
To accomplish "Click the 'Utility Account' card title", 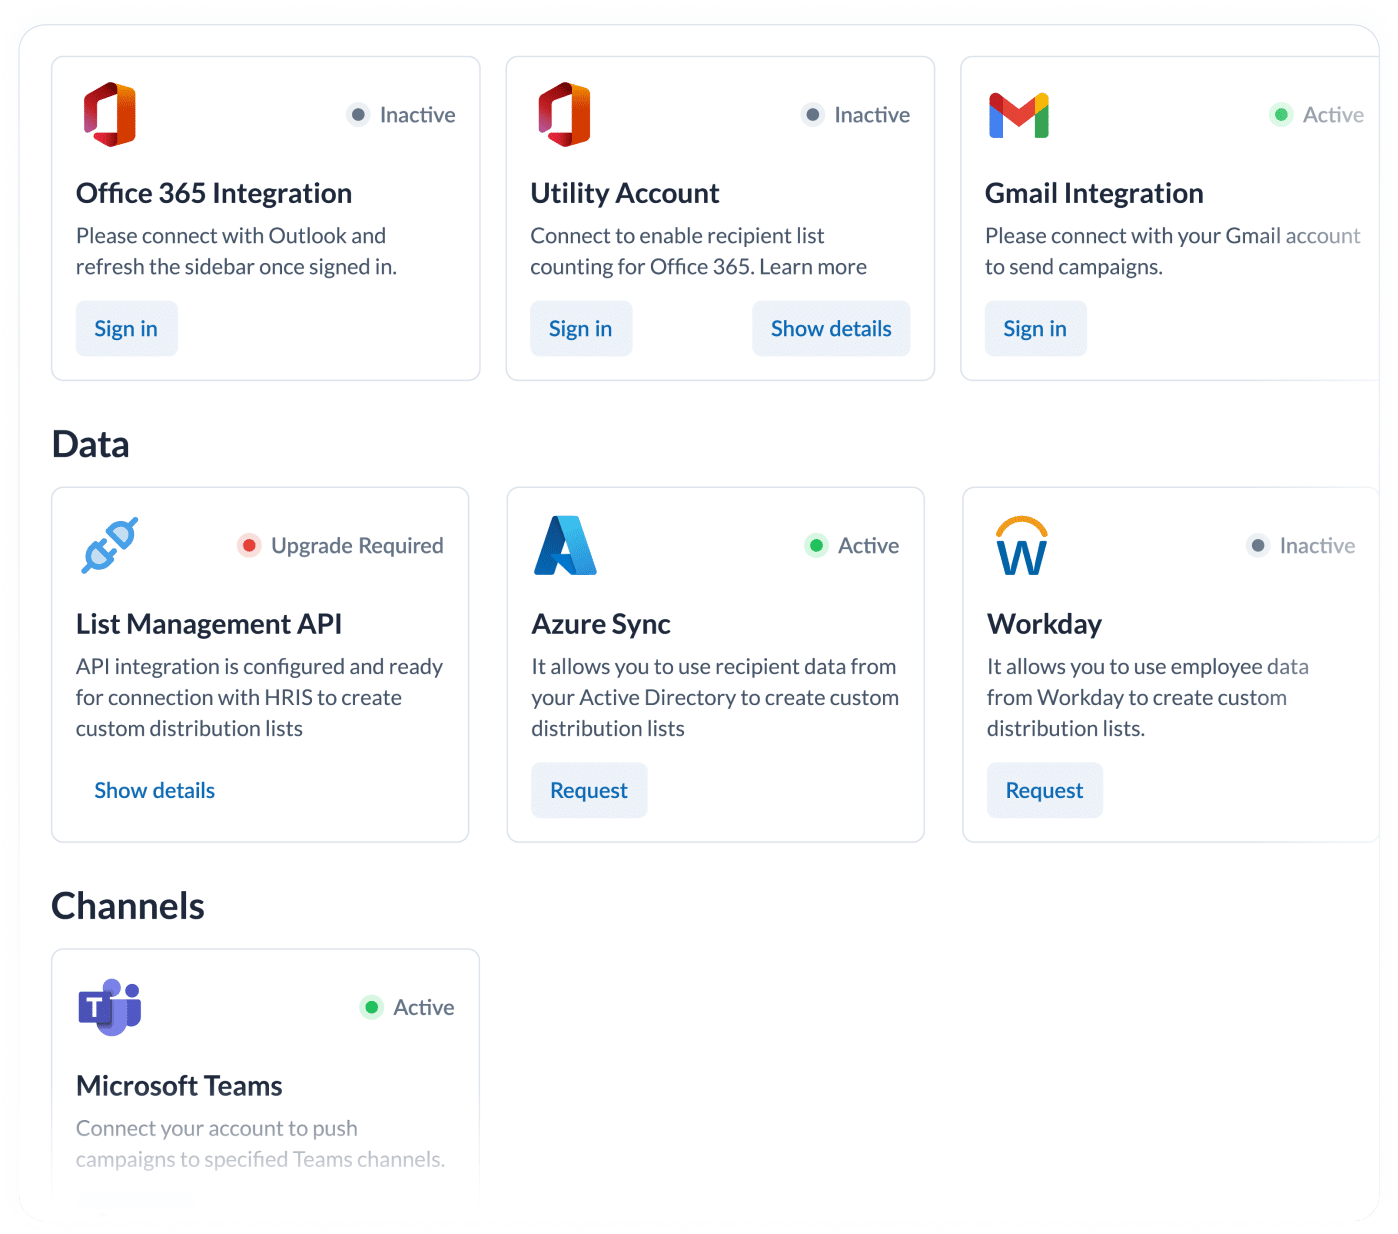I will [x=625, y=193].
